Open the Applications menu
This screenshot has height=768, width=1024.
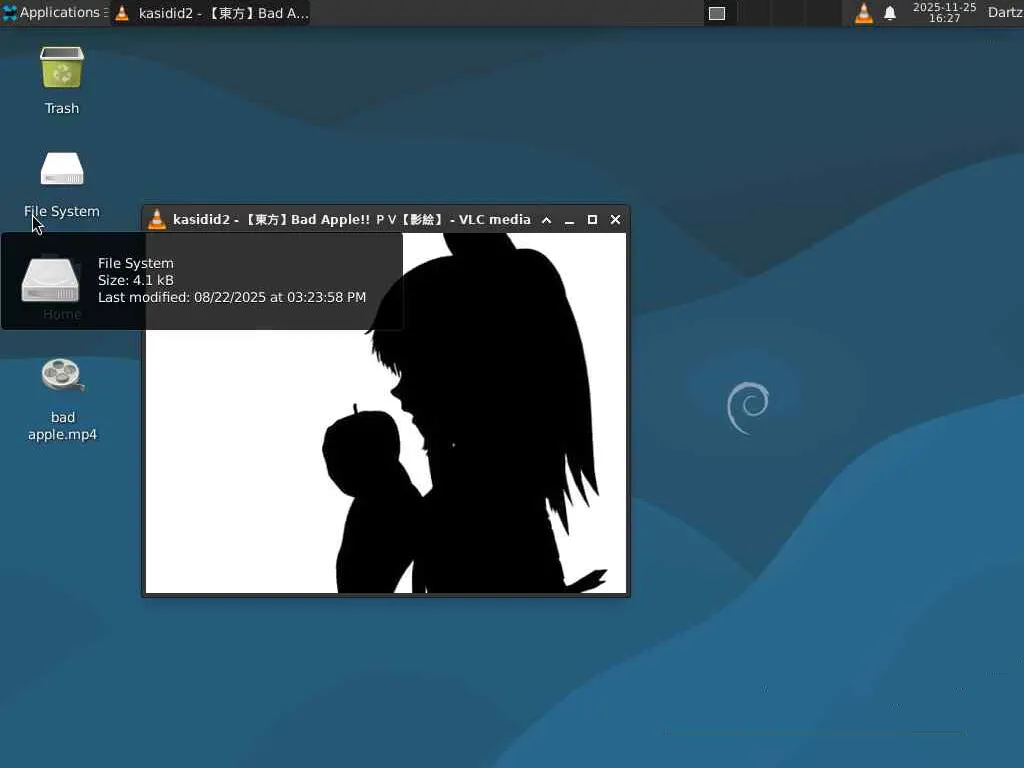pos(55,12)
